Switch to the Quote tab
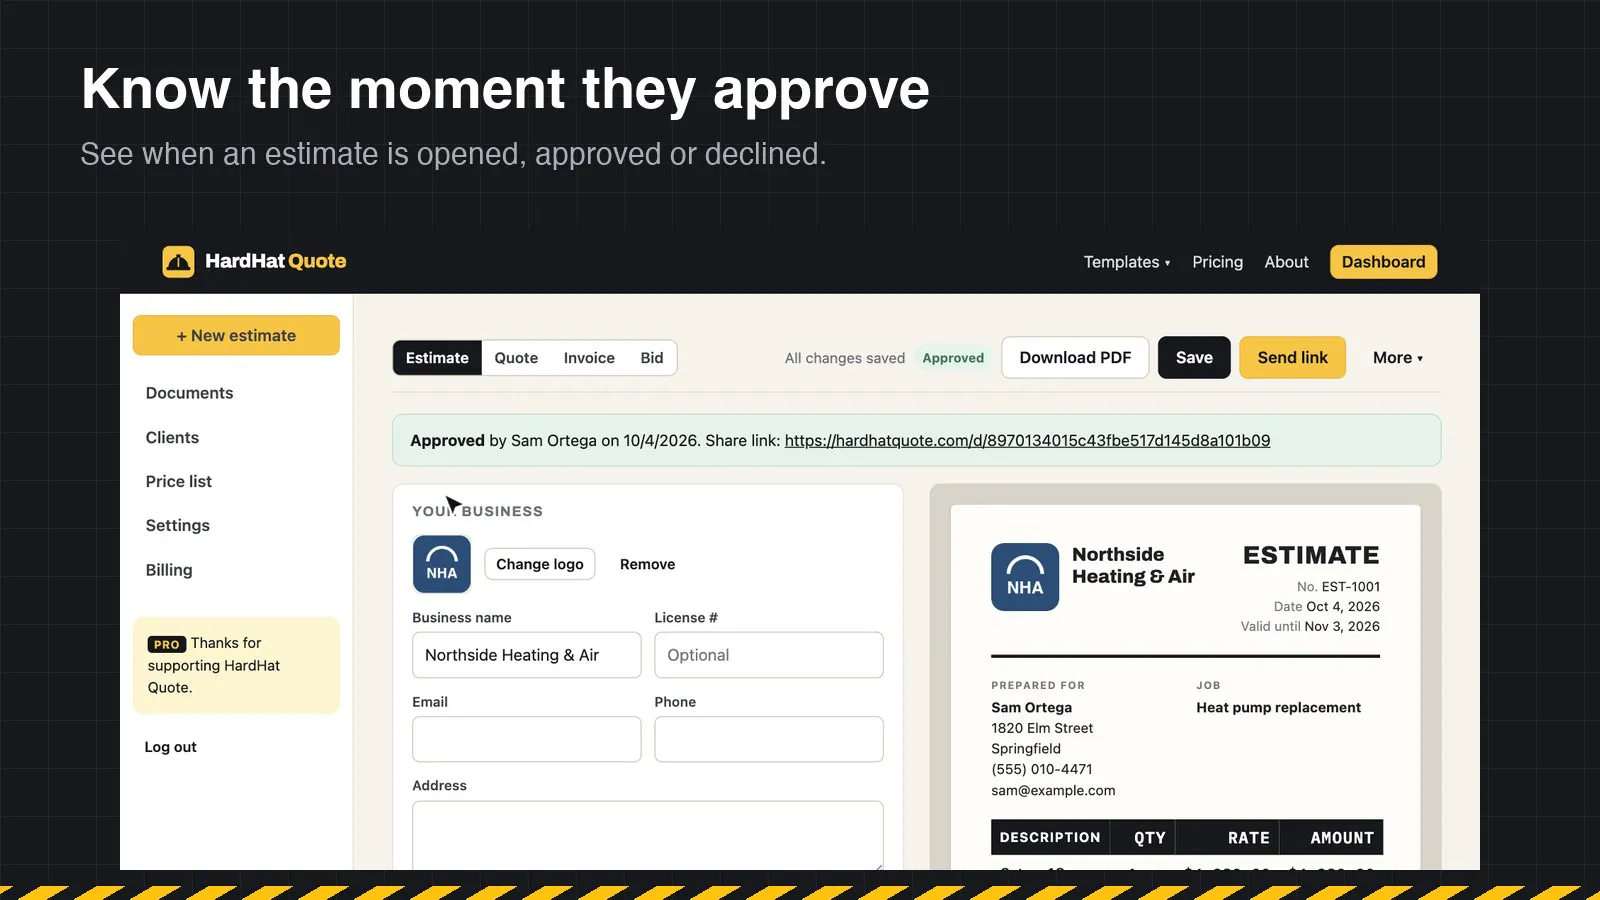Screen dimensions: 1600x900 coord(516,358)
